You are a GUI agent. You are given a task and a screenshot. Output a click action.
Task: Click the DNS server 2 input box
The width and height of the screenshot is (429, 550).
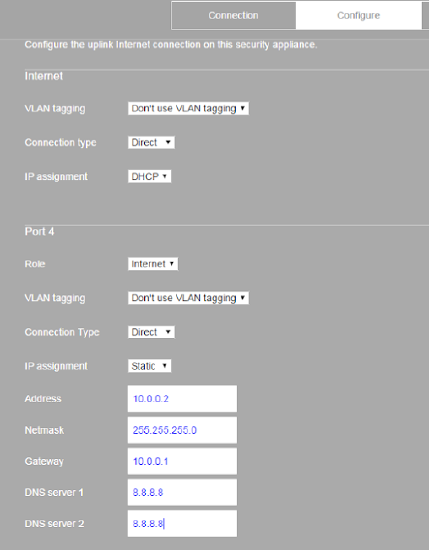pos(182,524)
